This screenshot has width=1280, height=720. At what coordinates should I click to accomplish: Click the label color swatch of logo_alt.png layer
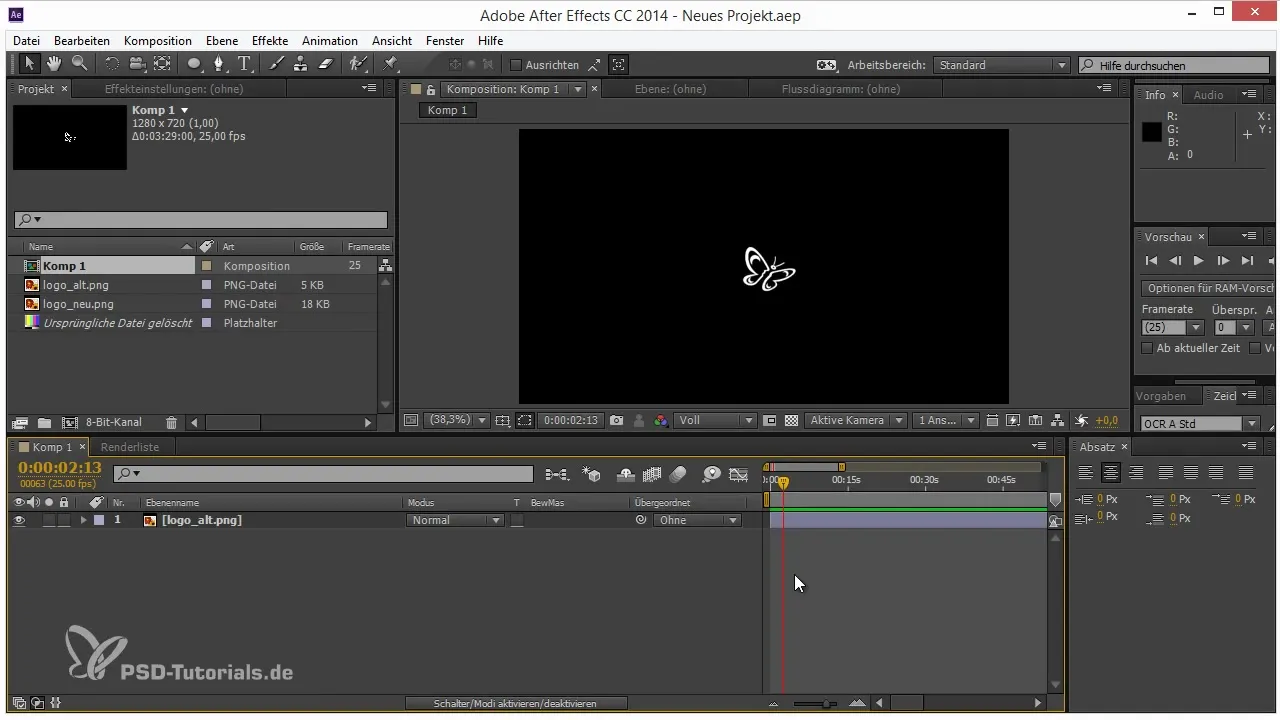[99, 520]
